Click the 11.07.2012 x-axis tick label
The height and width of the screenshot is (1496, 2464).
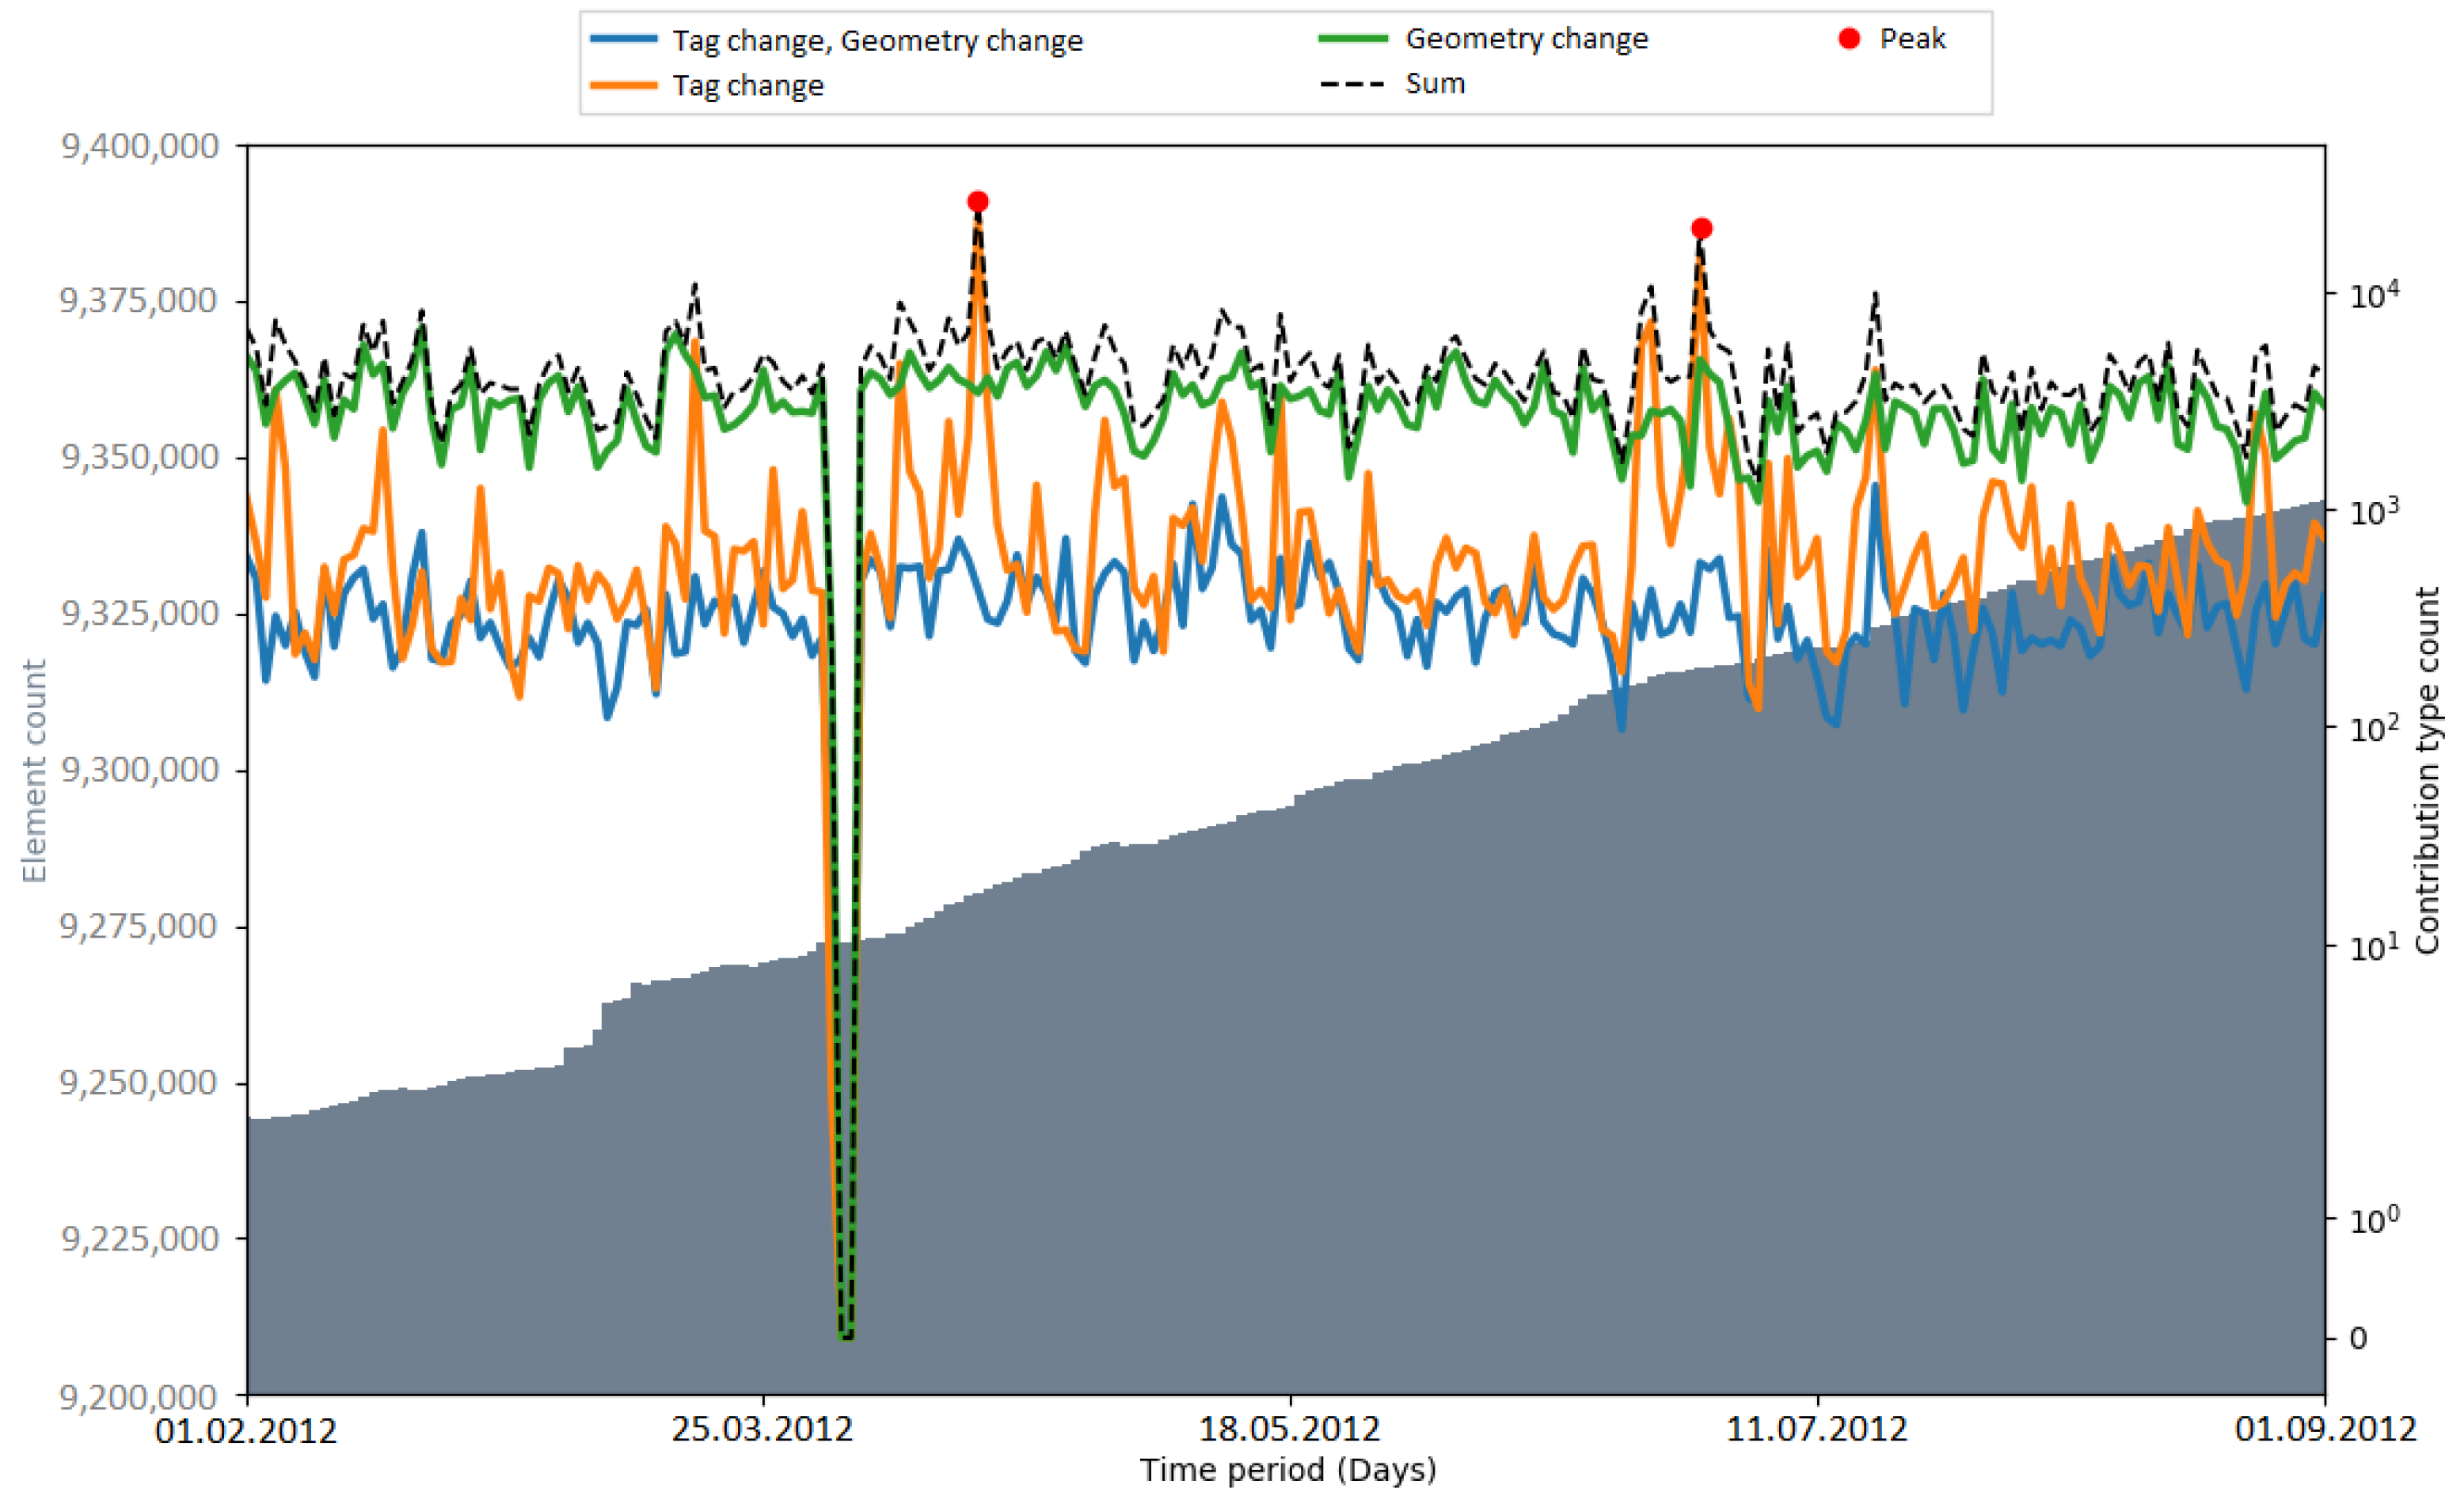pos(1816,1429)
